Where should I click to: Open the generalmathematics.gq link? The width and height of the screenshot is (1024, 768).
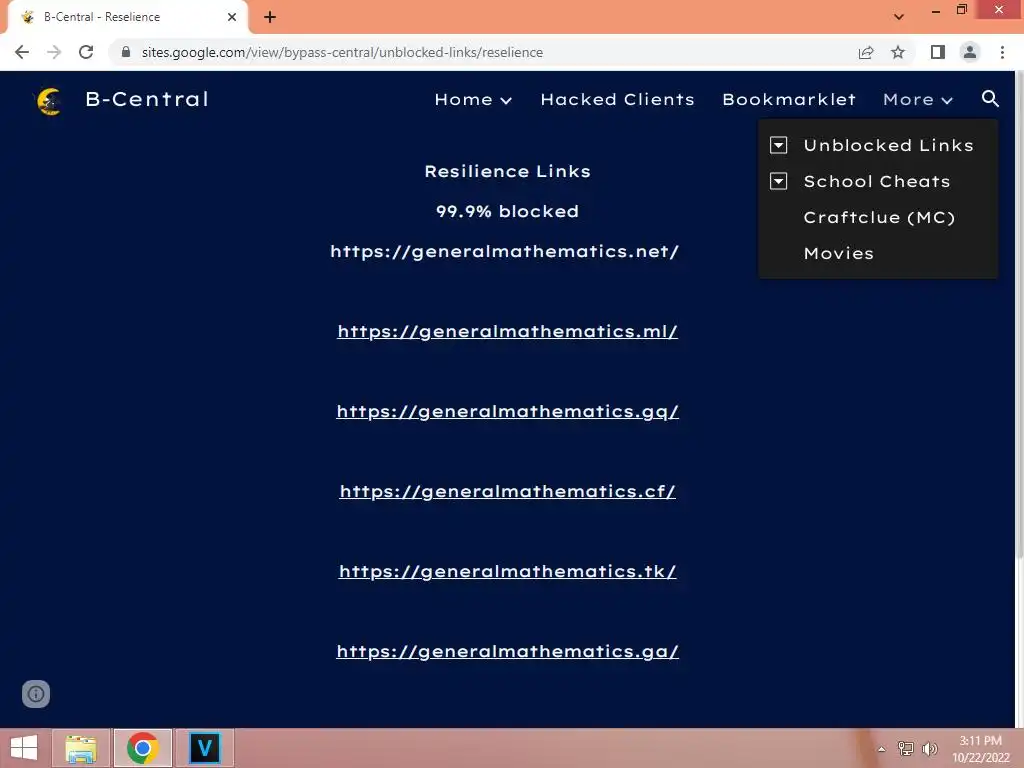coord(507,412)
